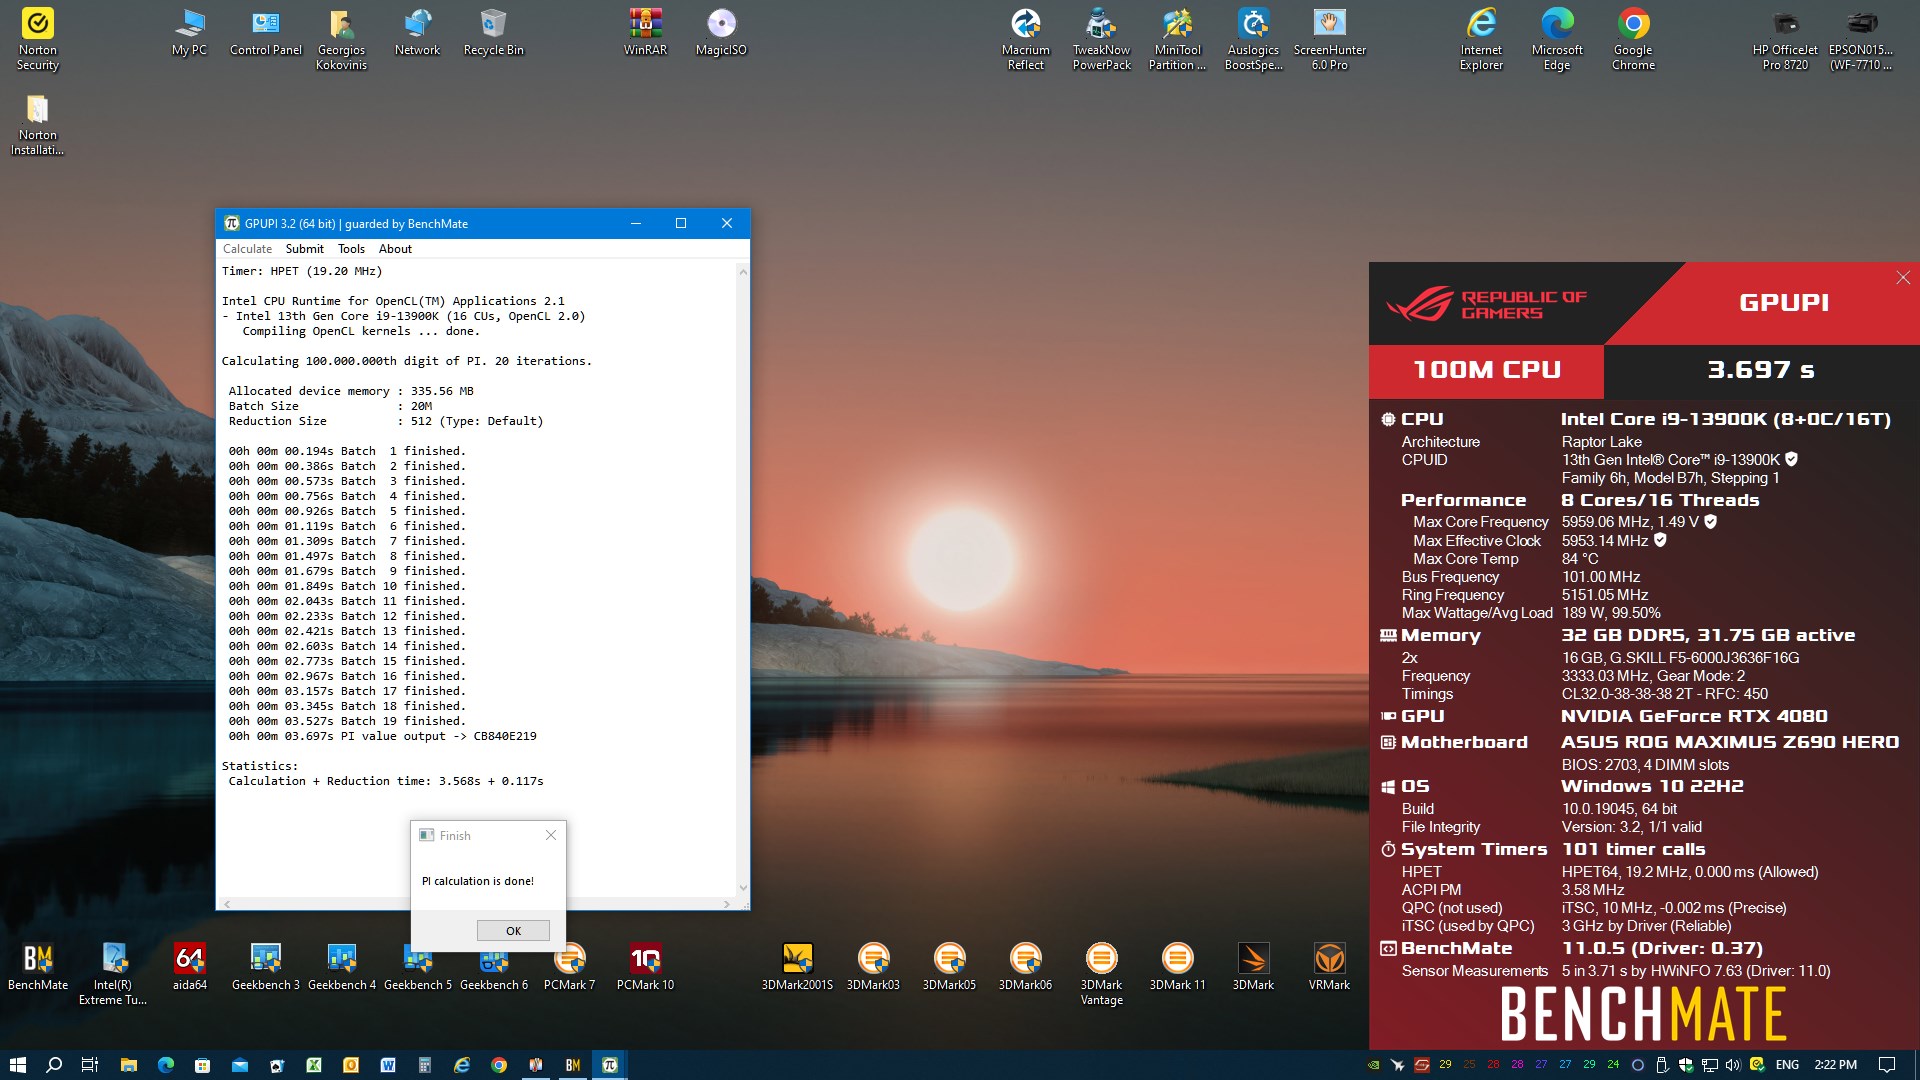Click the GPUPI output horizontal scrollbar
The width and height of the screenshot is (1920, 1080).
tap(476, 903)
